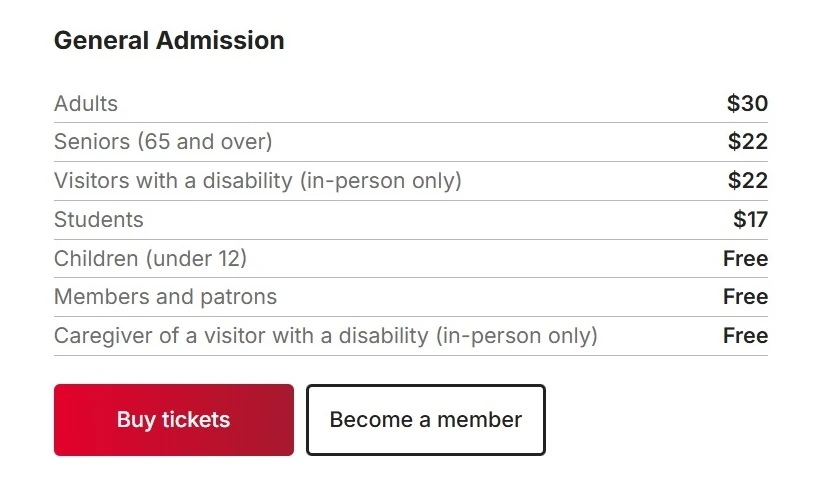Image resolution: width=820 pixels, height=490 pixels.
Task: Click the $22 price for visitors with disability
Action: 747,181
